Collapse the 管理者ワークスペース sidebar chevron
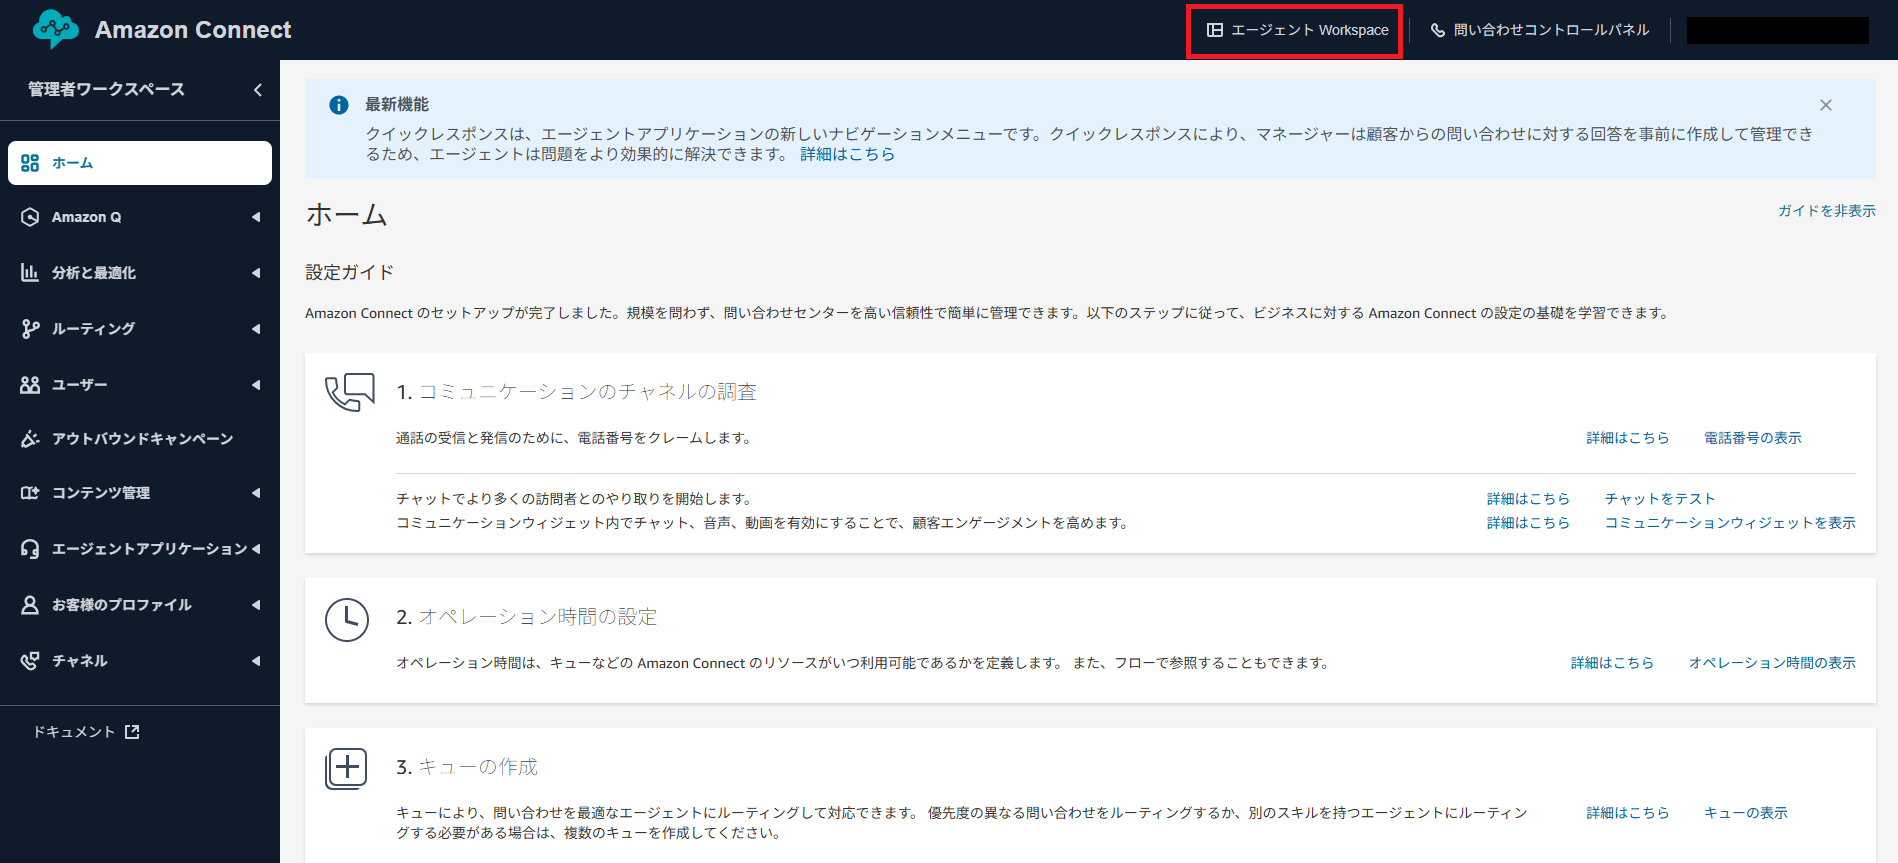Viewport: 1898px width, 863px height. (x=258, y=90)
